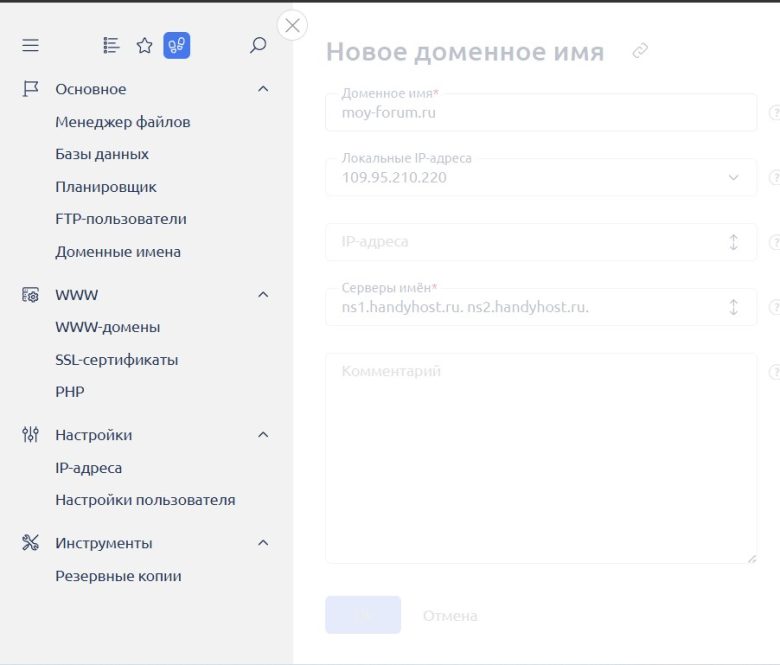Select the highlighted footsteps history icon

coord(177,45)
